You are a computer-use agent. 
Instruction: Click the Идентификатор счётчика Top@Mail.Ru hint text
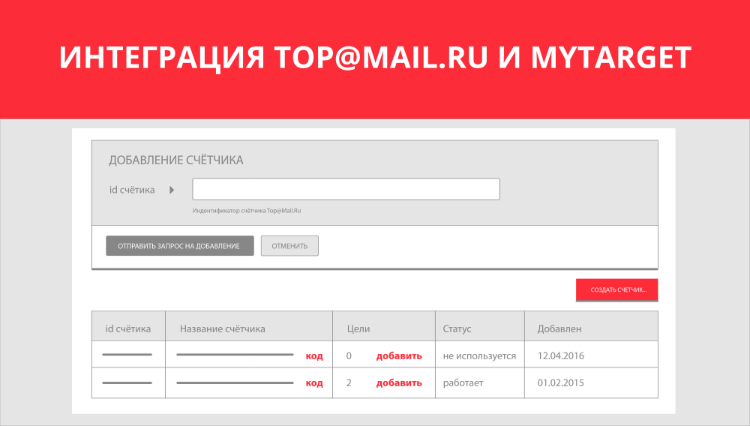[247, 210]
